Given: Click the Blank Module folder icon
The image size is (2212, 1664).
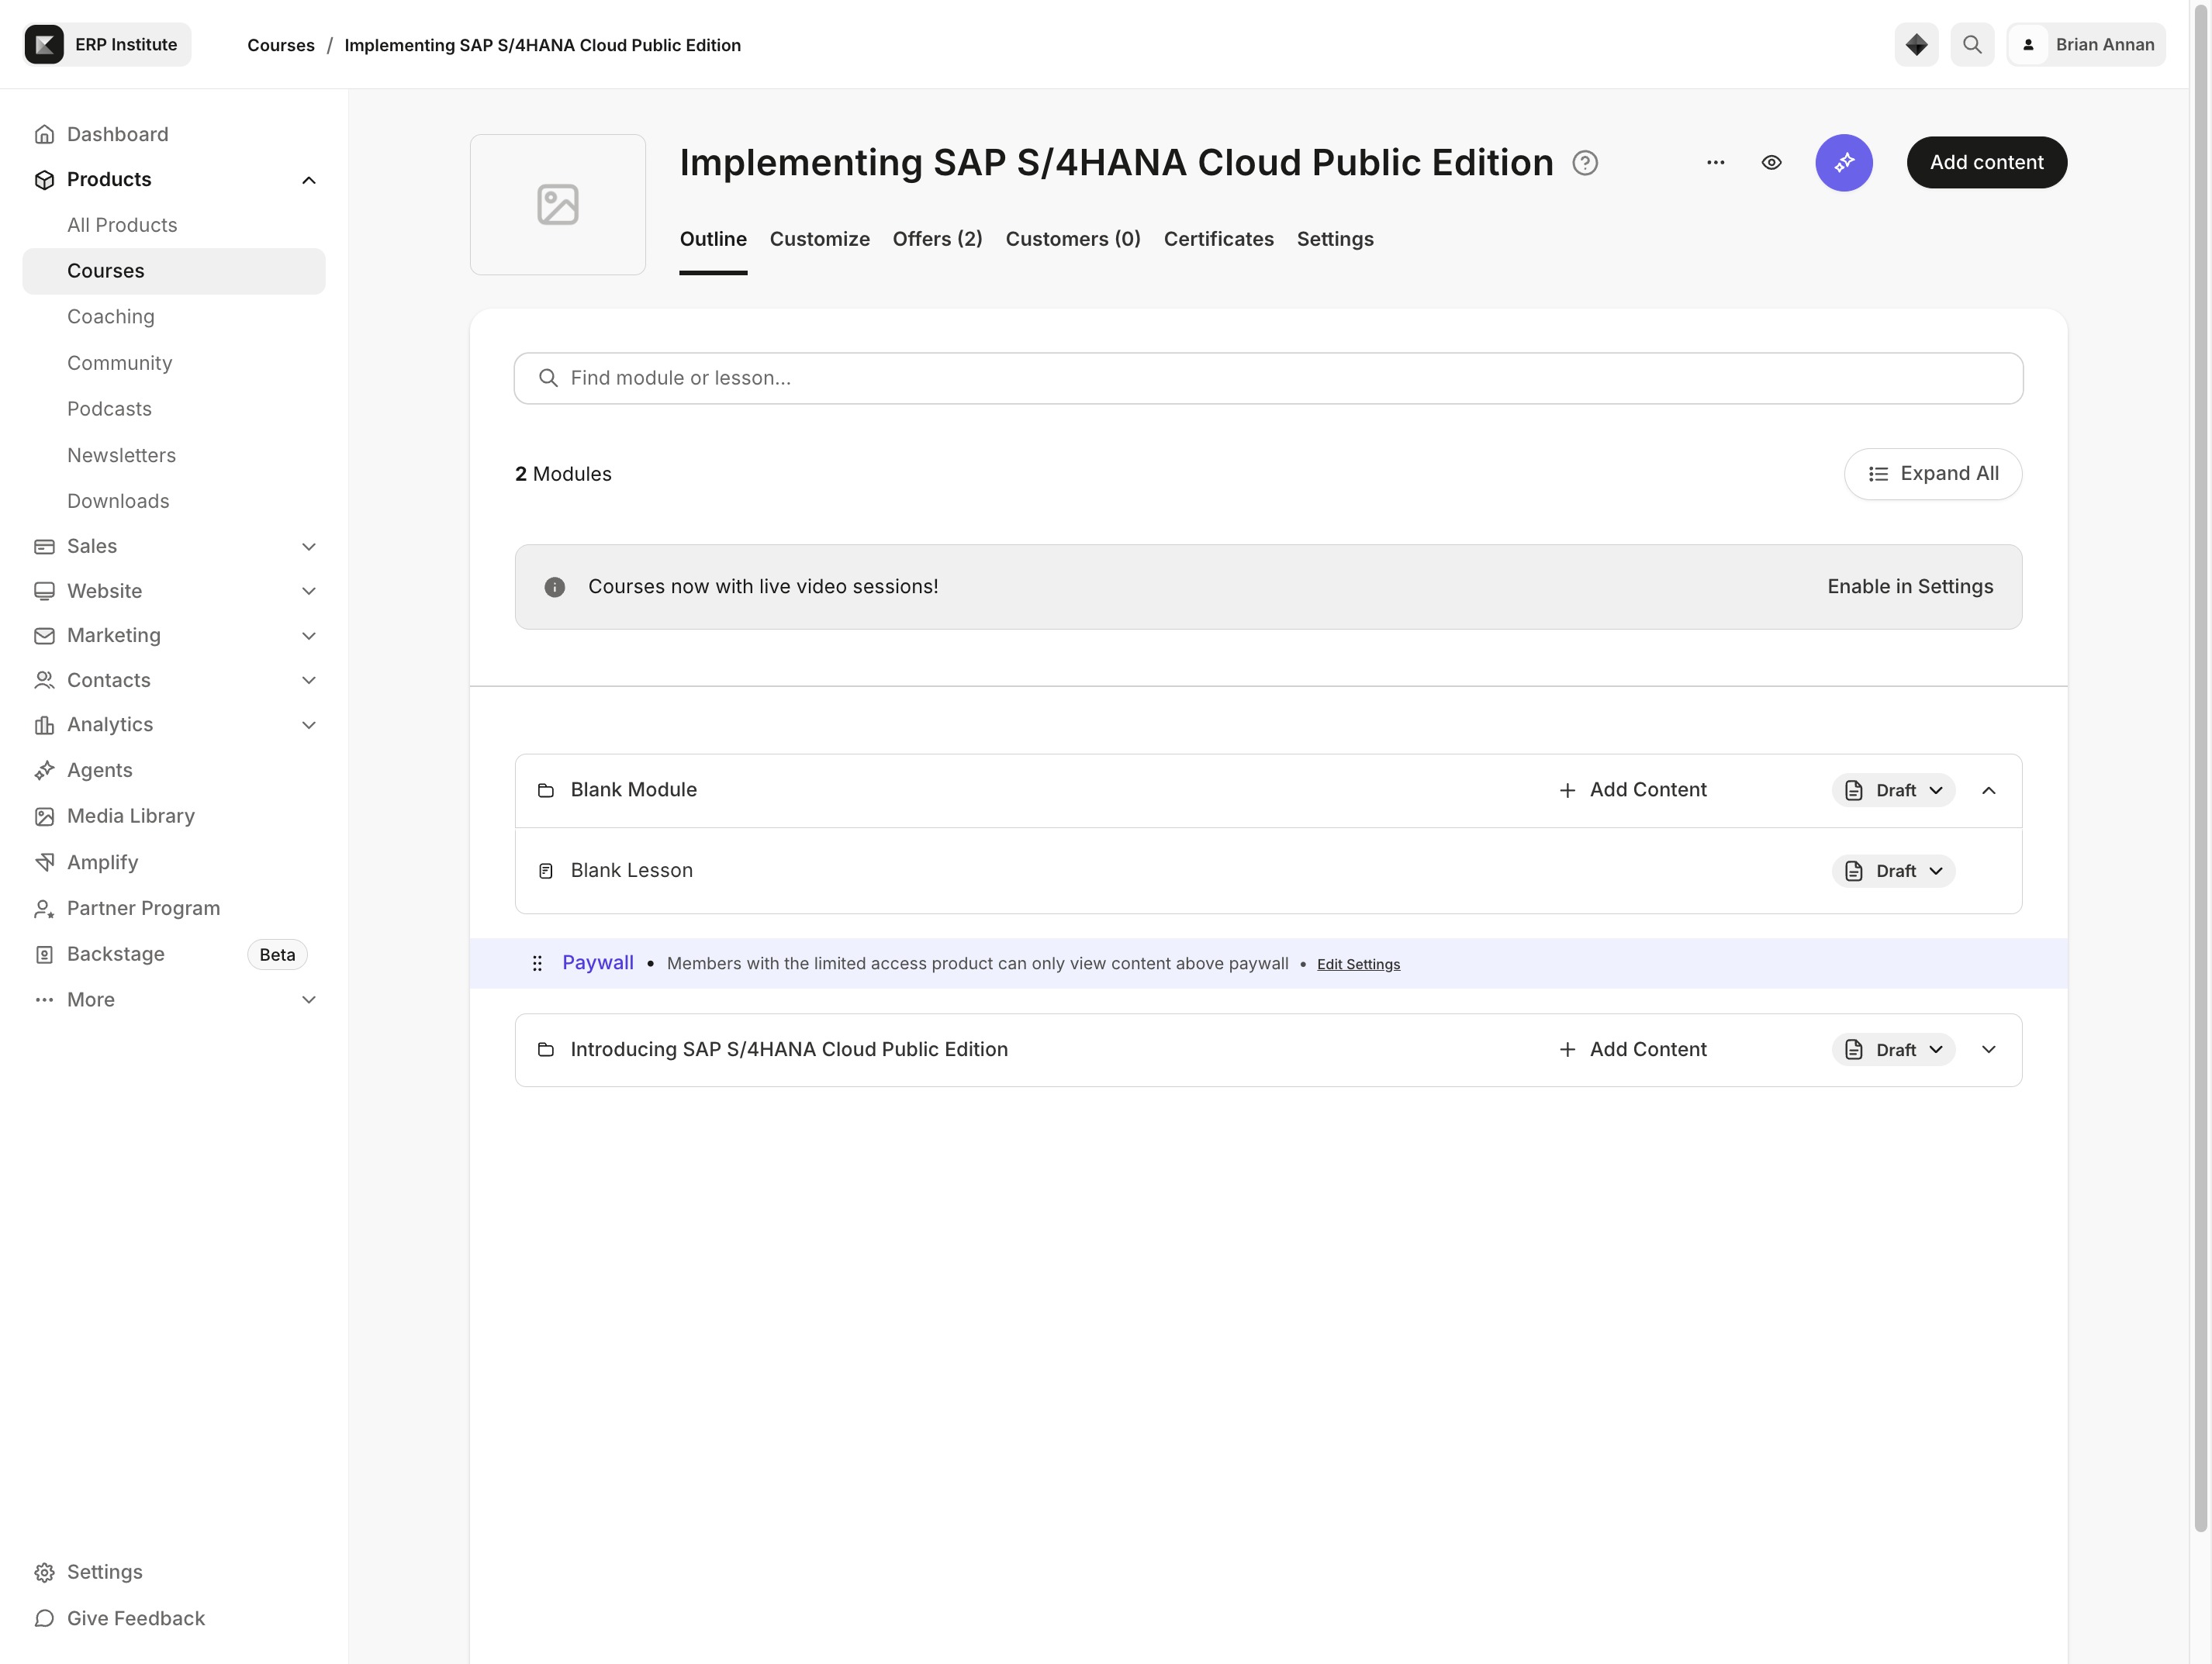Looking at the screenshot, I should [x=546, y=791].
